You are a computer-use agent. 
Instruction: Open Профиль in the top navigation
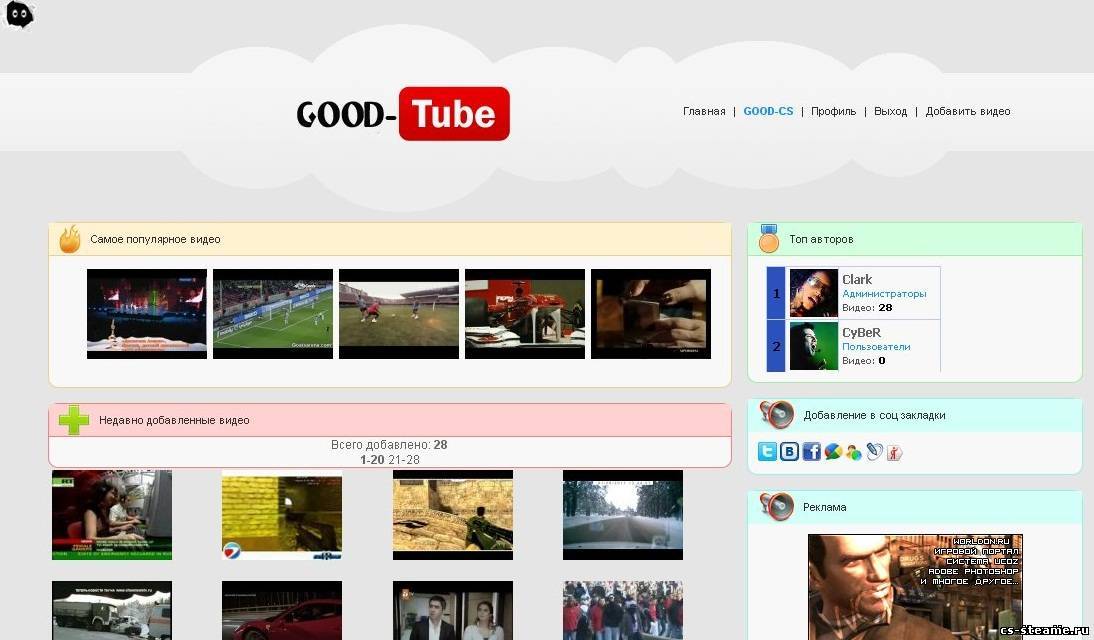[833, 111]
